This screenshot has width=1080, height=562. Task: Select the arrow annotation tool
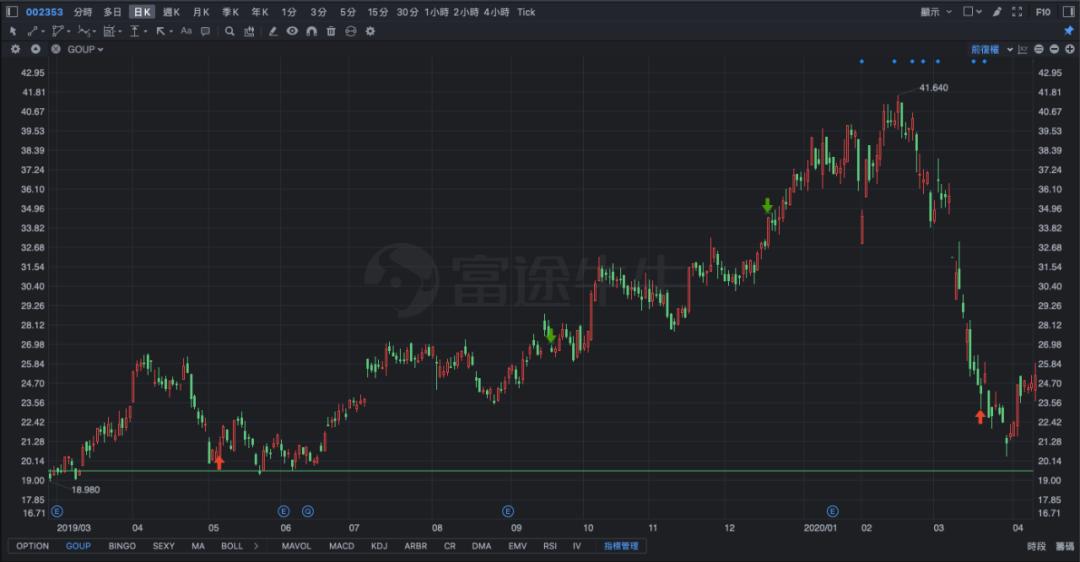(162, 31)
